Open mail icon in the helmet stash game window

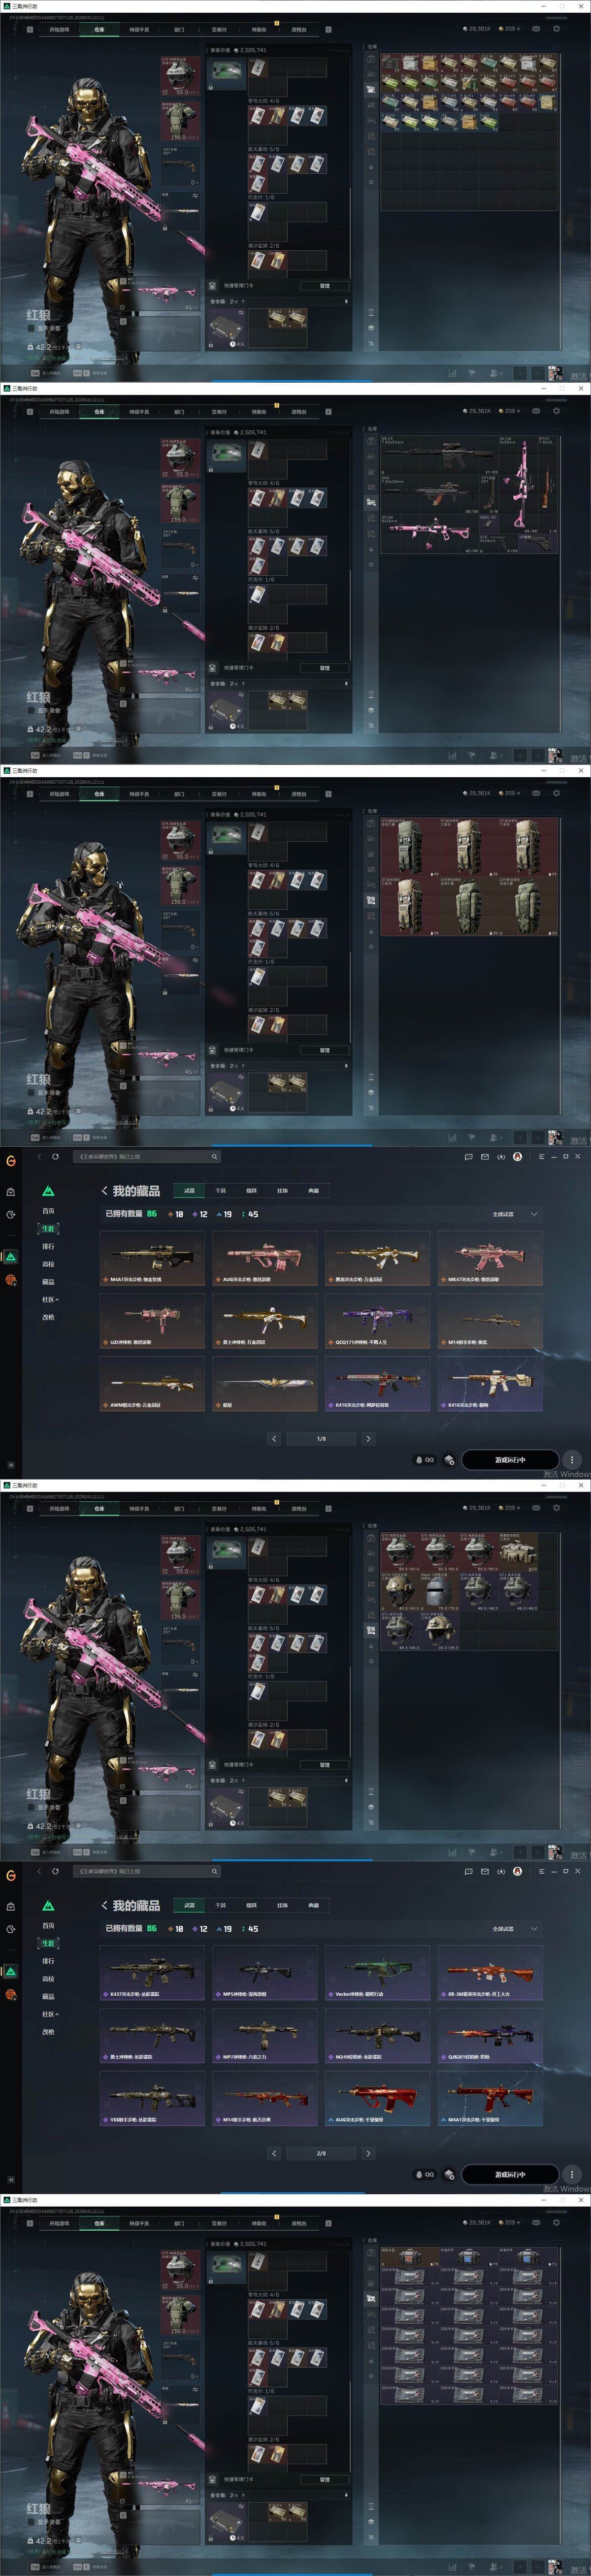(536, 1508)
